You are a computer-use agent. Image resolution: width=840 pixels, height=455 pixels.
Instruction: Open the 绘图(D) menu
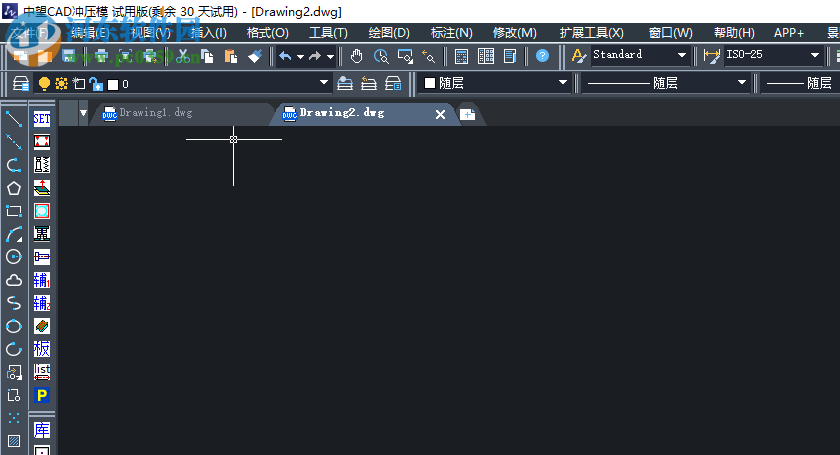(x=389, y=33)
